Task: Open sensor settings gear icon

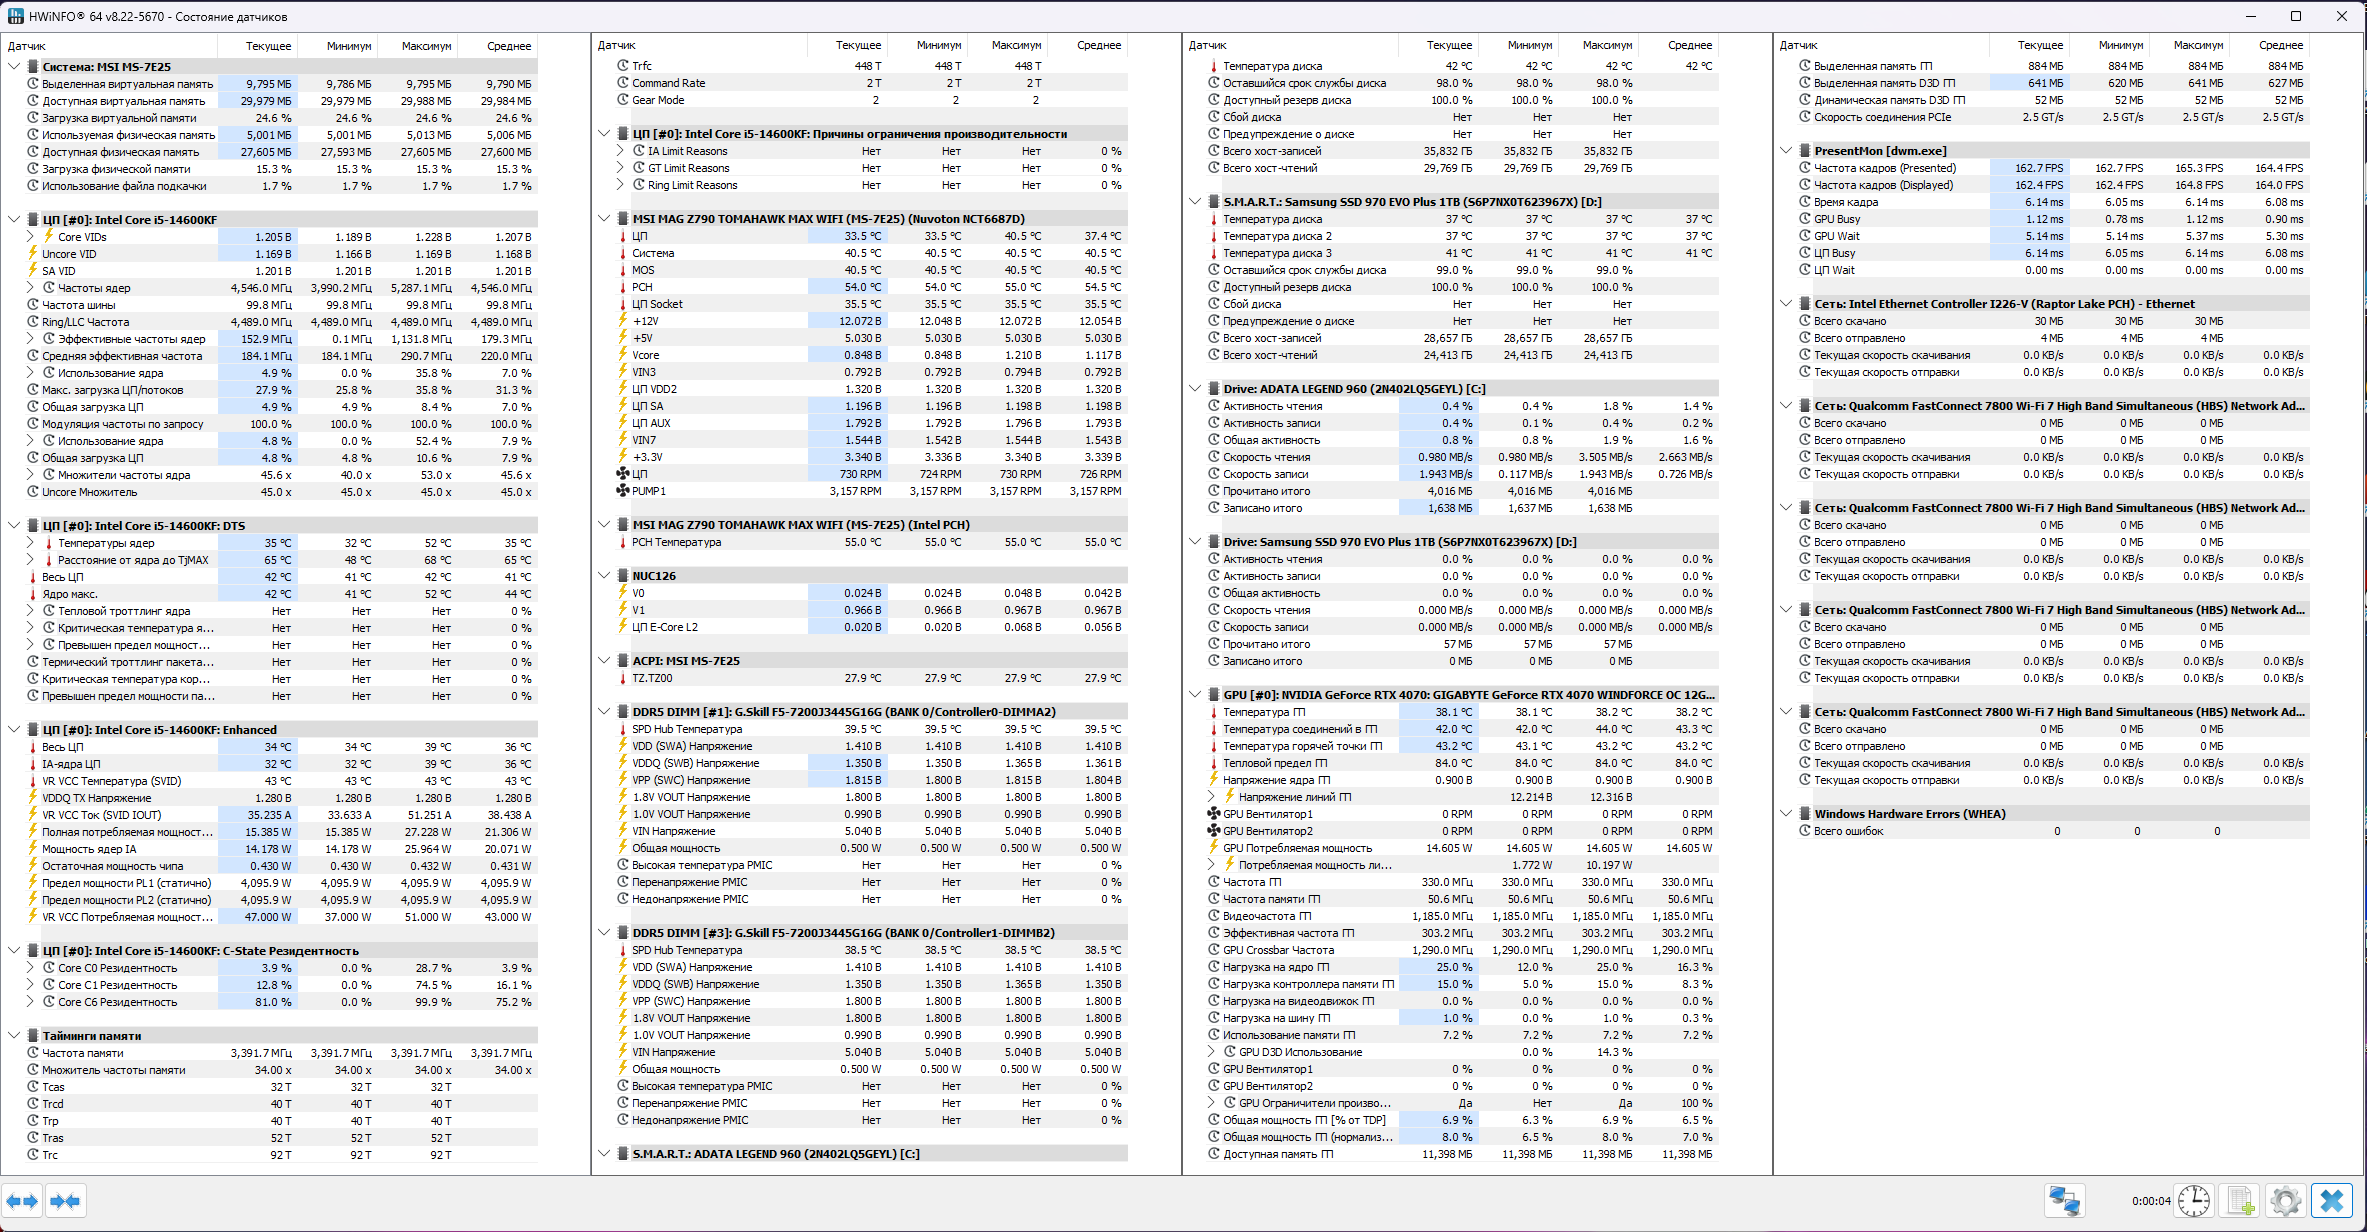Action: coord(2286,1201)
